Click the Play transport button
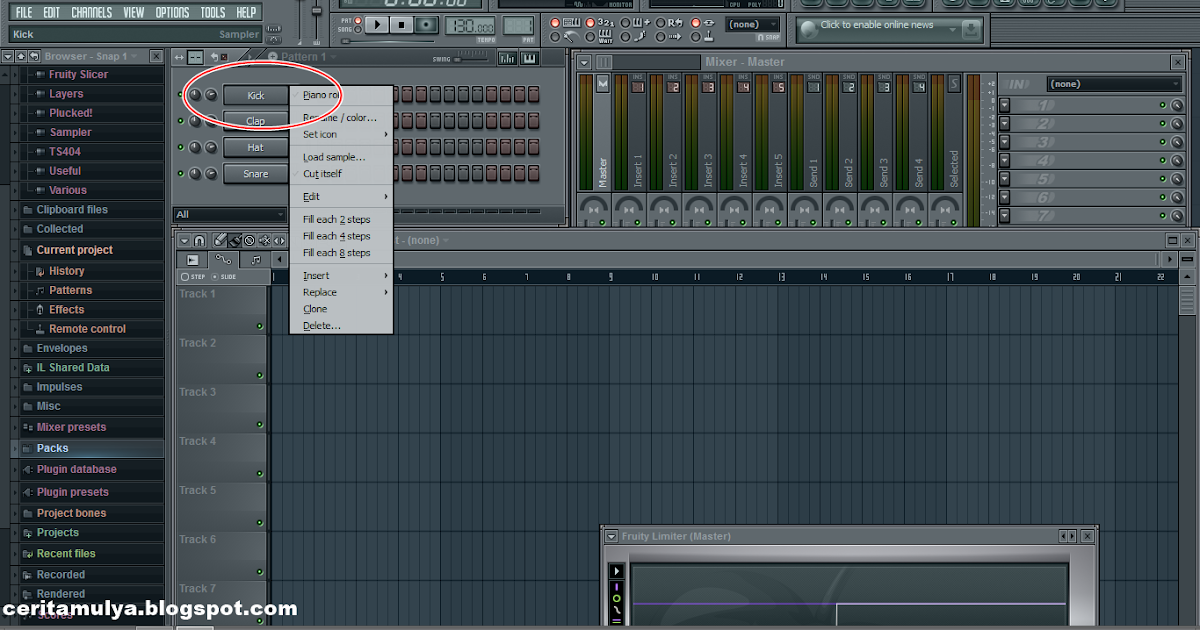Viewport: 1200px width, 630px height. click(376, 24)
